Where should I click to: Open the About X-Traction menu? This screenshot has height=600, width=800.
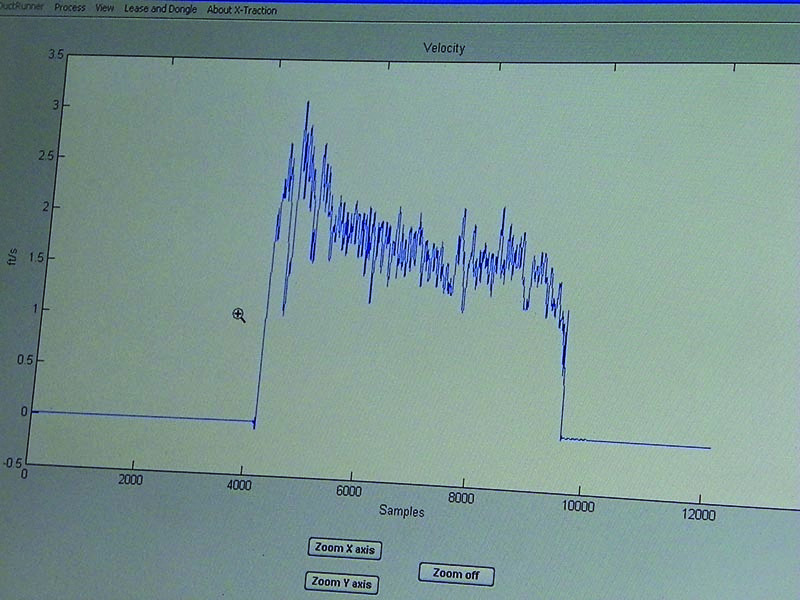click(x=241, y=11)
